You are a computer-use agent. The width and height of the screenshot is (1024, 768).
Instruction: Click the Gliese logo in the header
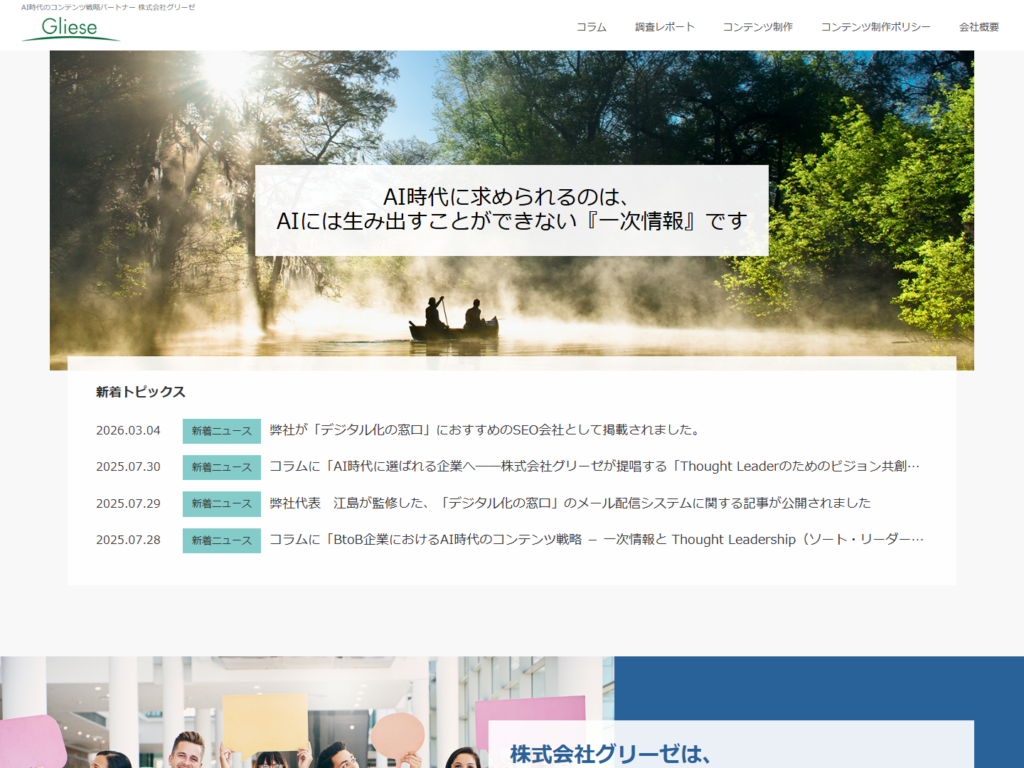coord(70,28)
